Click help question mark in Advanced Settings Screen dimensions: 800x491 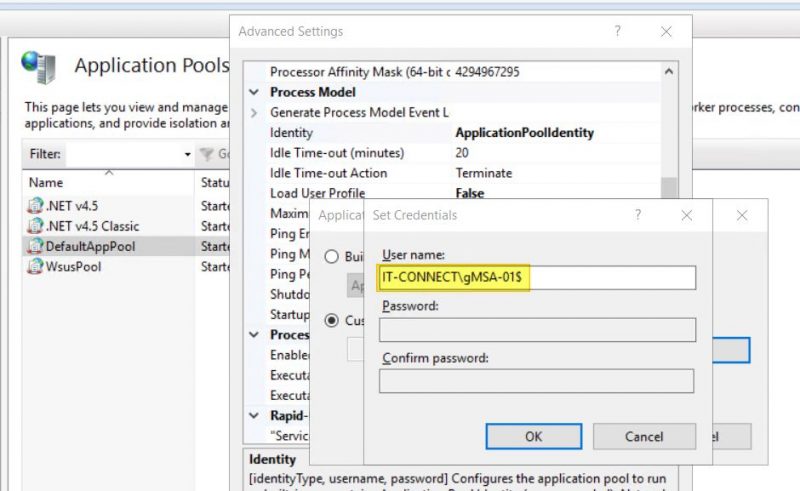620,32
